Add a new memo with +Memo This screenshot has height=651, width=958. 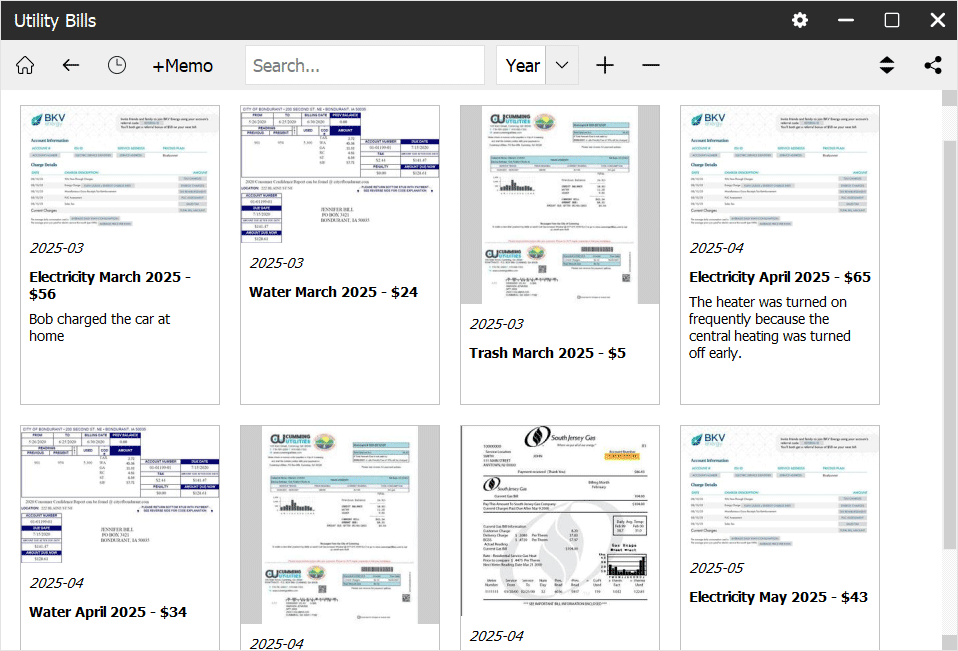182,65
